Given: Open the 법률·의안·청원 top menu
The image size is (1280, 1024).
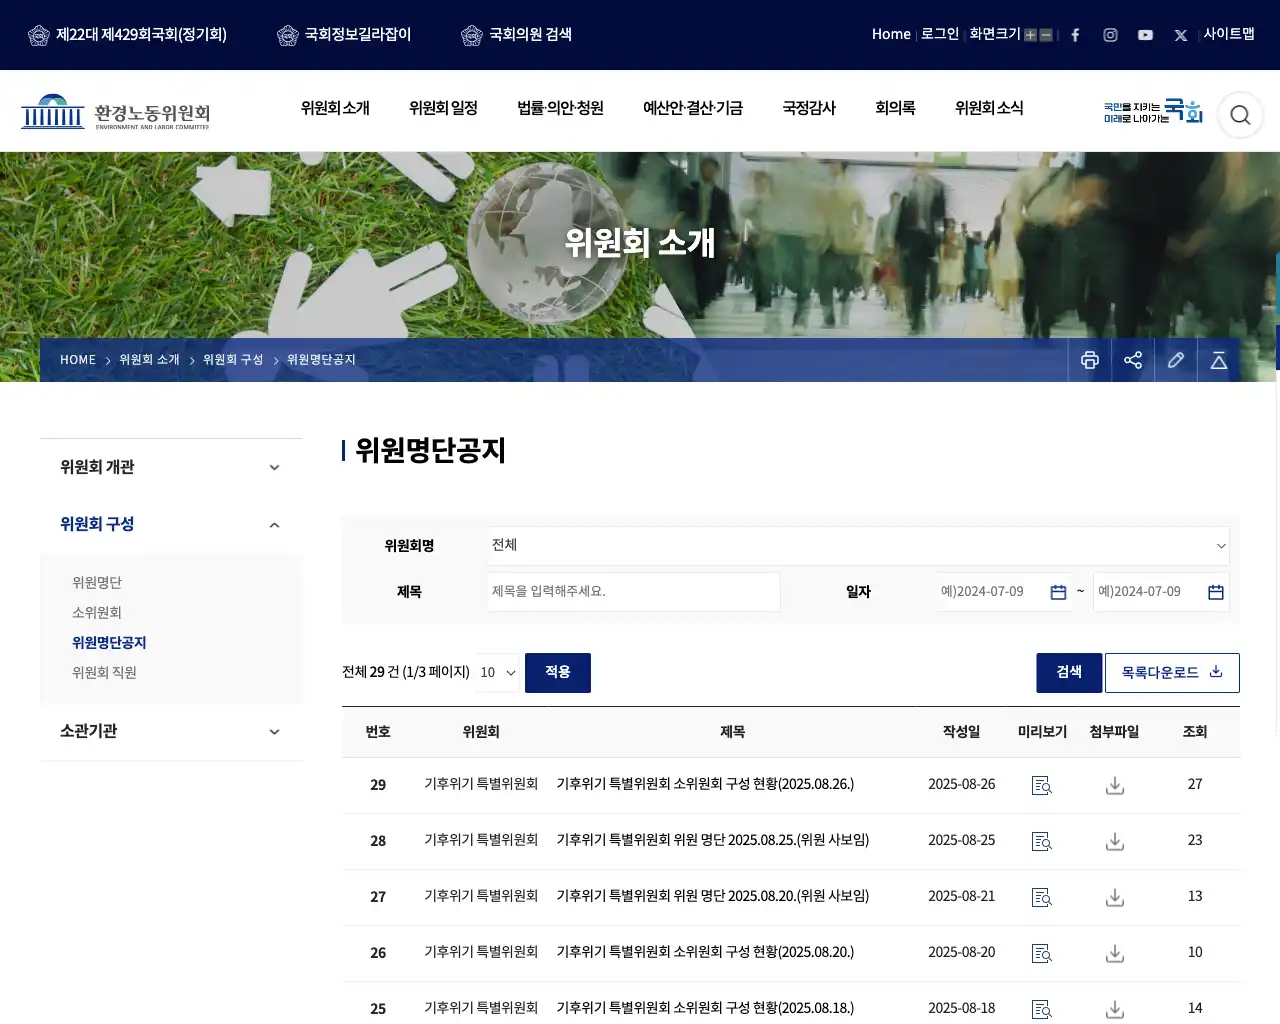Looking at the screenshot, I should [x=560, y=108].
